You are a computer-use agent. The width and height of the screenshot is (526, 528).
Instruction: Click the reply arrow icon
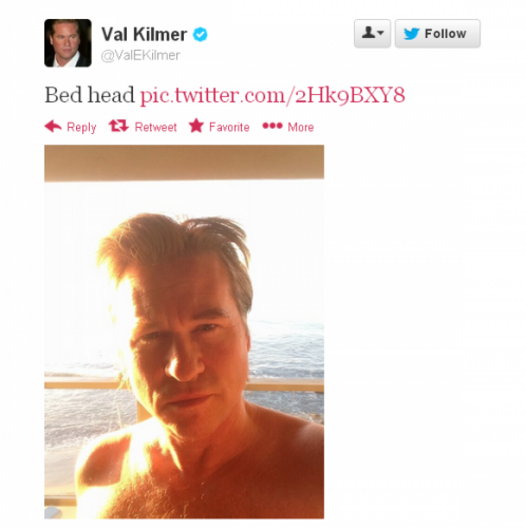[53, 126]
